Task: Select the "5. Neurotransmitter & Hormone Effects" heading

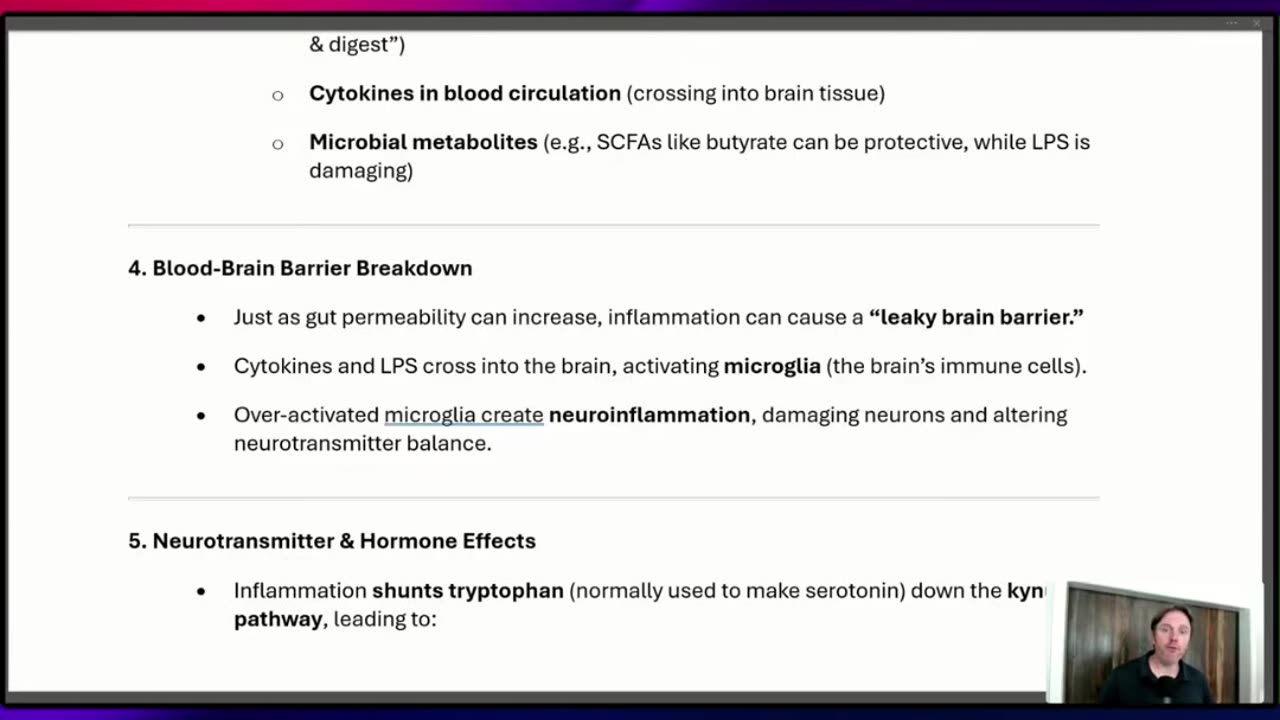Action: 332,541
